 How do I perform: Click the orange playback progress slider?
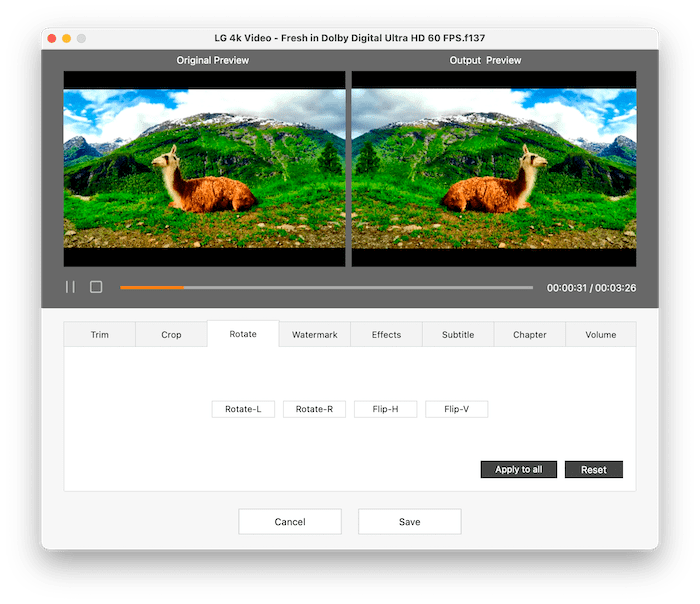(152, 288)
